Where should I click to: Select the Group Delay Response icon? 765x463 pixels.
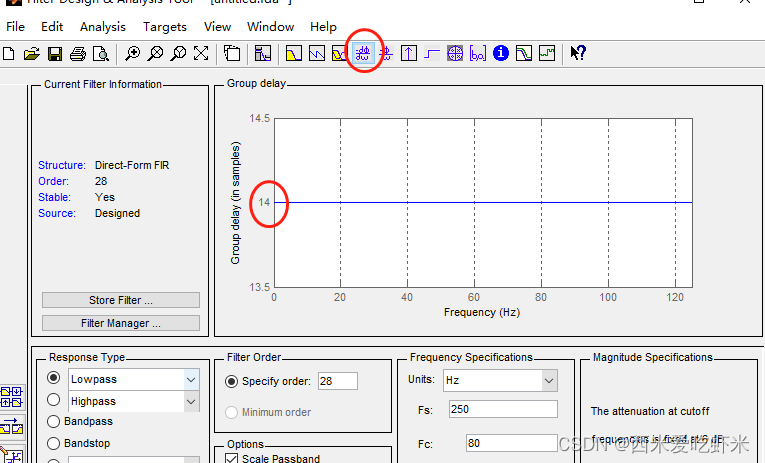[x=362, y=53]
